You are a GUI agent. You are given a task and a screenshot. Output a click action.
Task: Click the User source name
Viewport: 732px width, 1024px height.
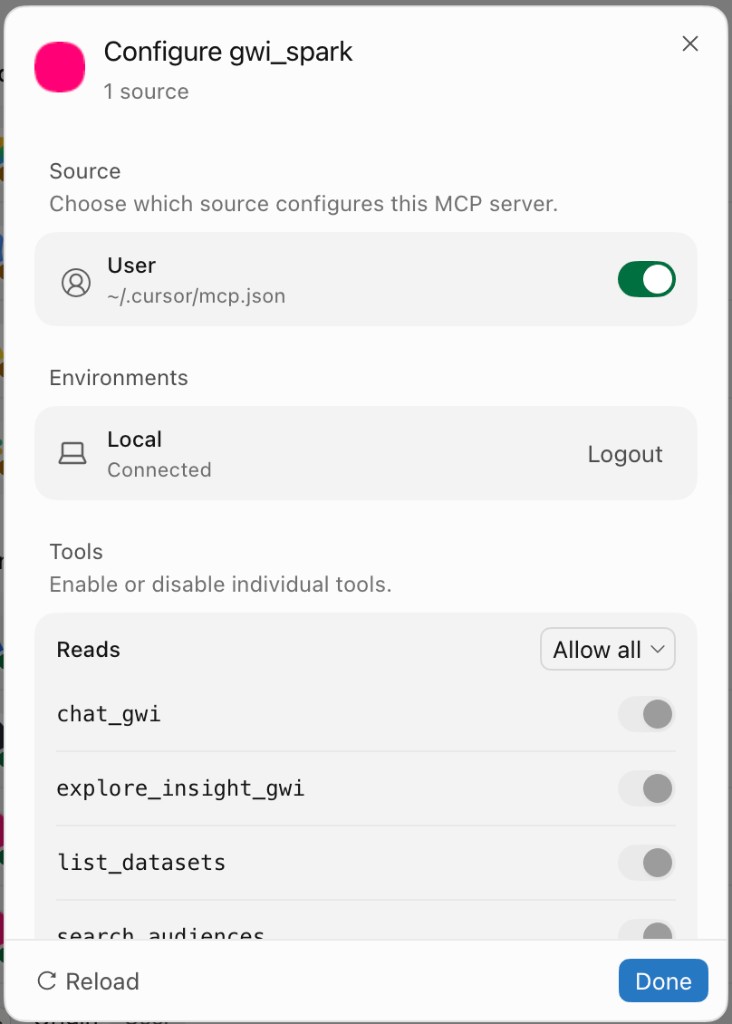point(131,265)
